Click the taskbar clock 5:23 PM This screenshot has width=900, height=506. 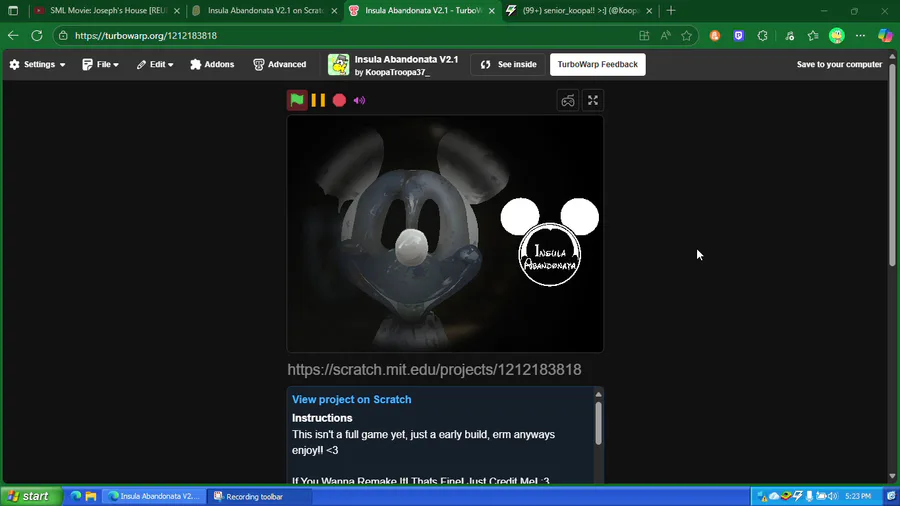(x=858, y=496)
